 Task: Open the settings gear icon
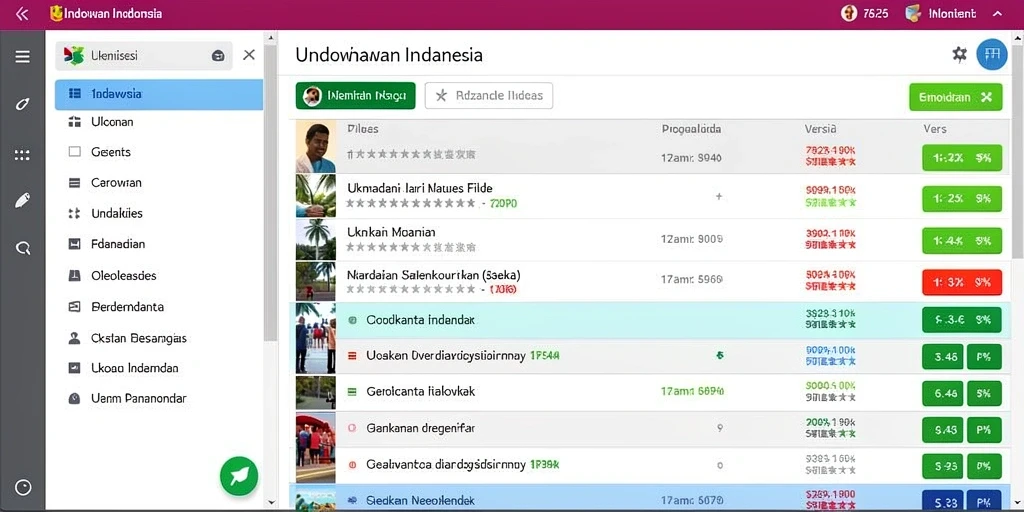coord(959,54)
